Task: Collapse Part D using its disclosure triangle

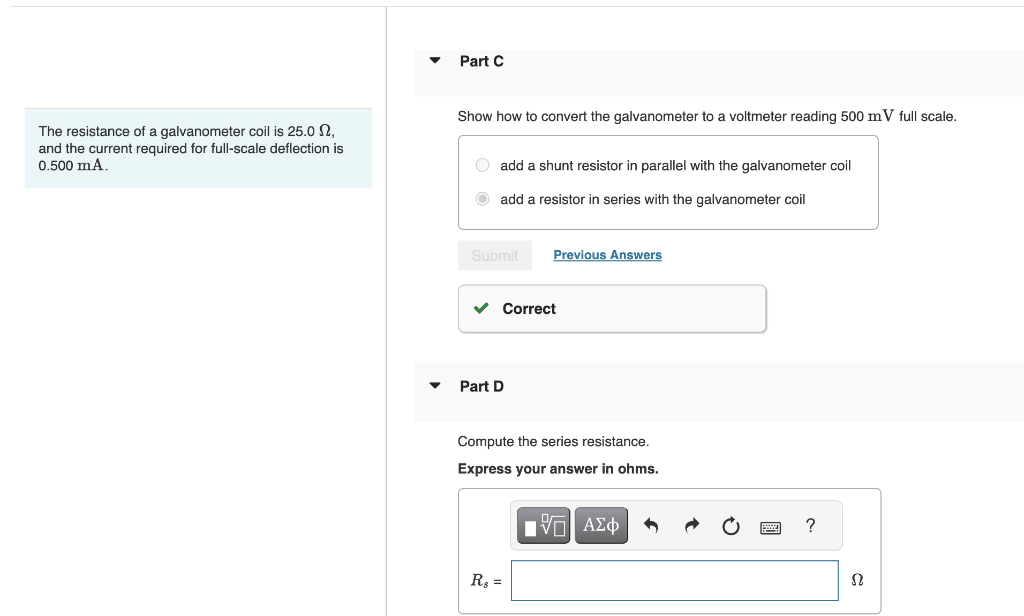Action: click(434, 385)
